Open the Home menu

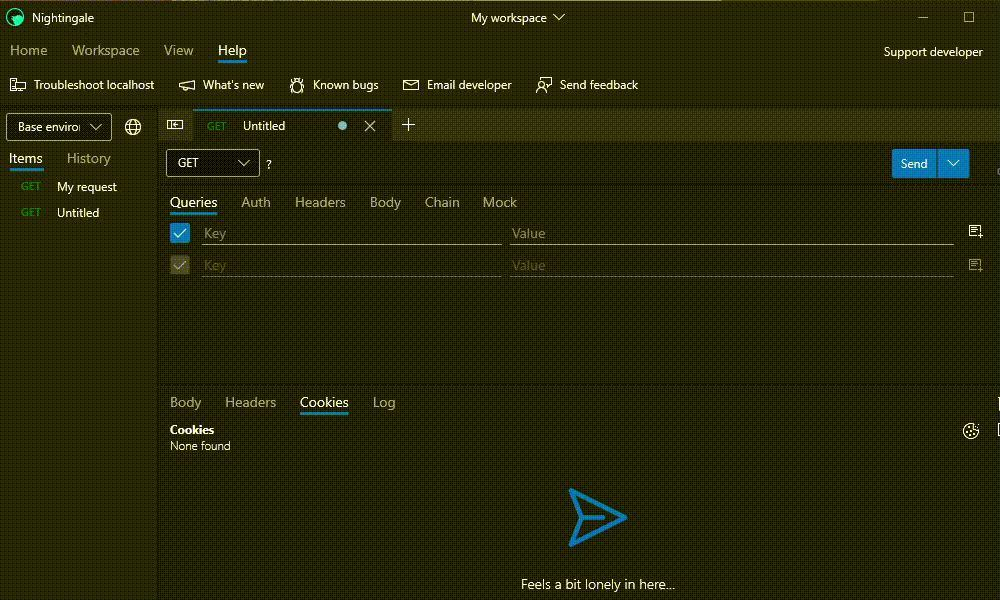click(29, 50)
